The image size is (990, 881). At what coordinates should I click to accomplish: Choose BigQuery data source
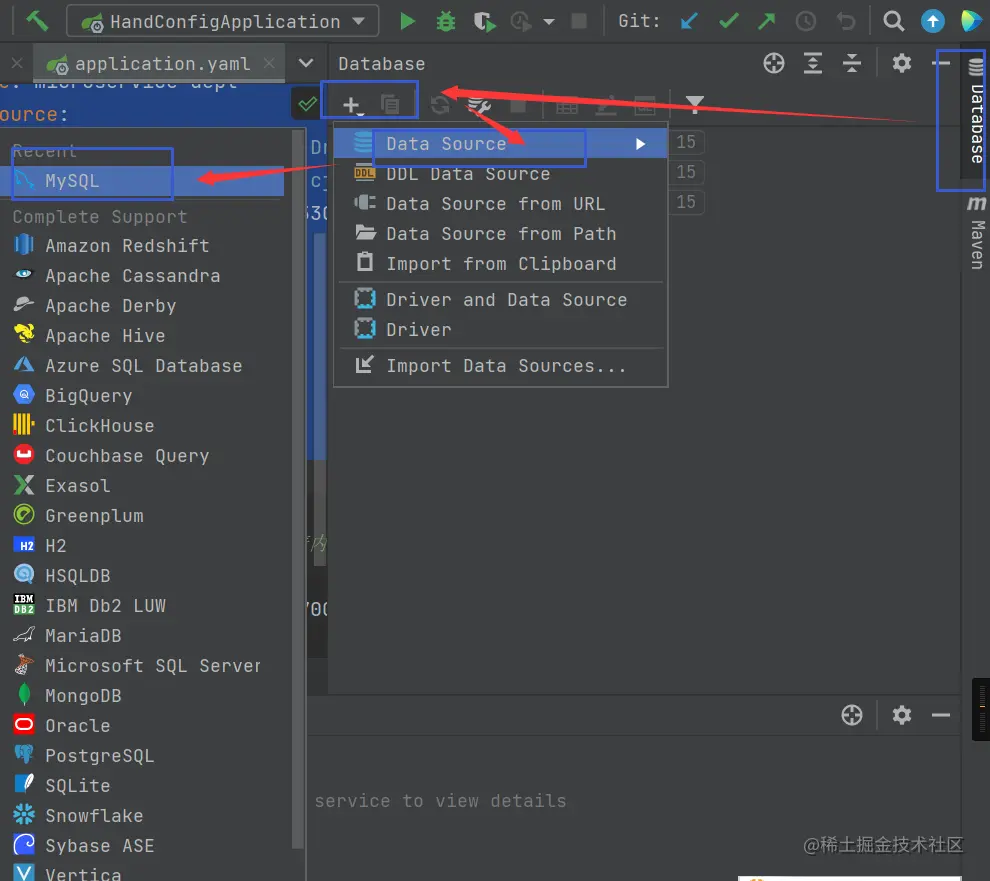142,395
